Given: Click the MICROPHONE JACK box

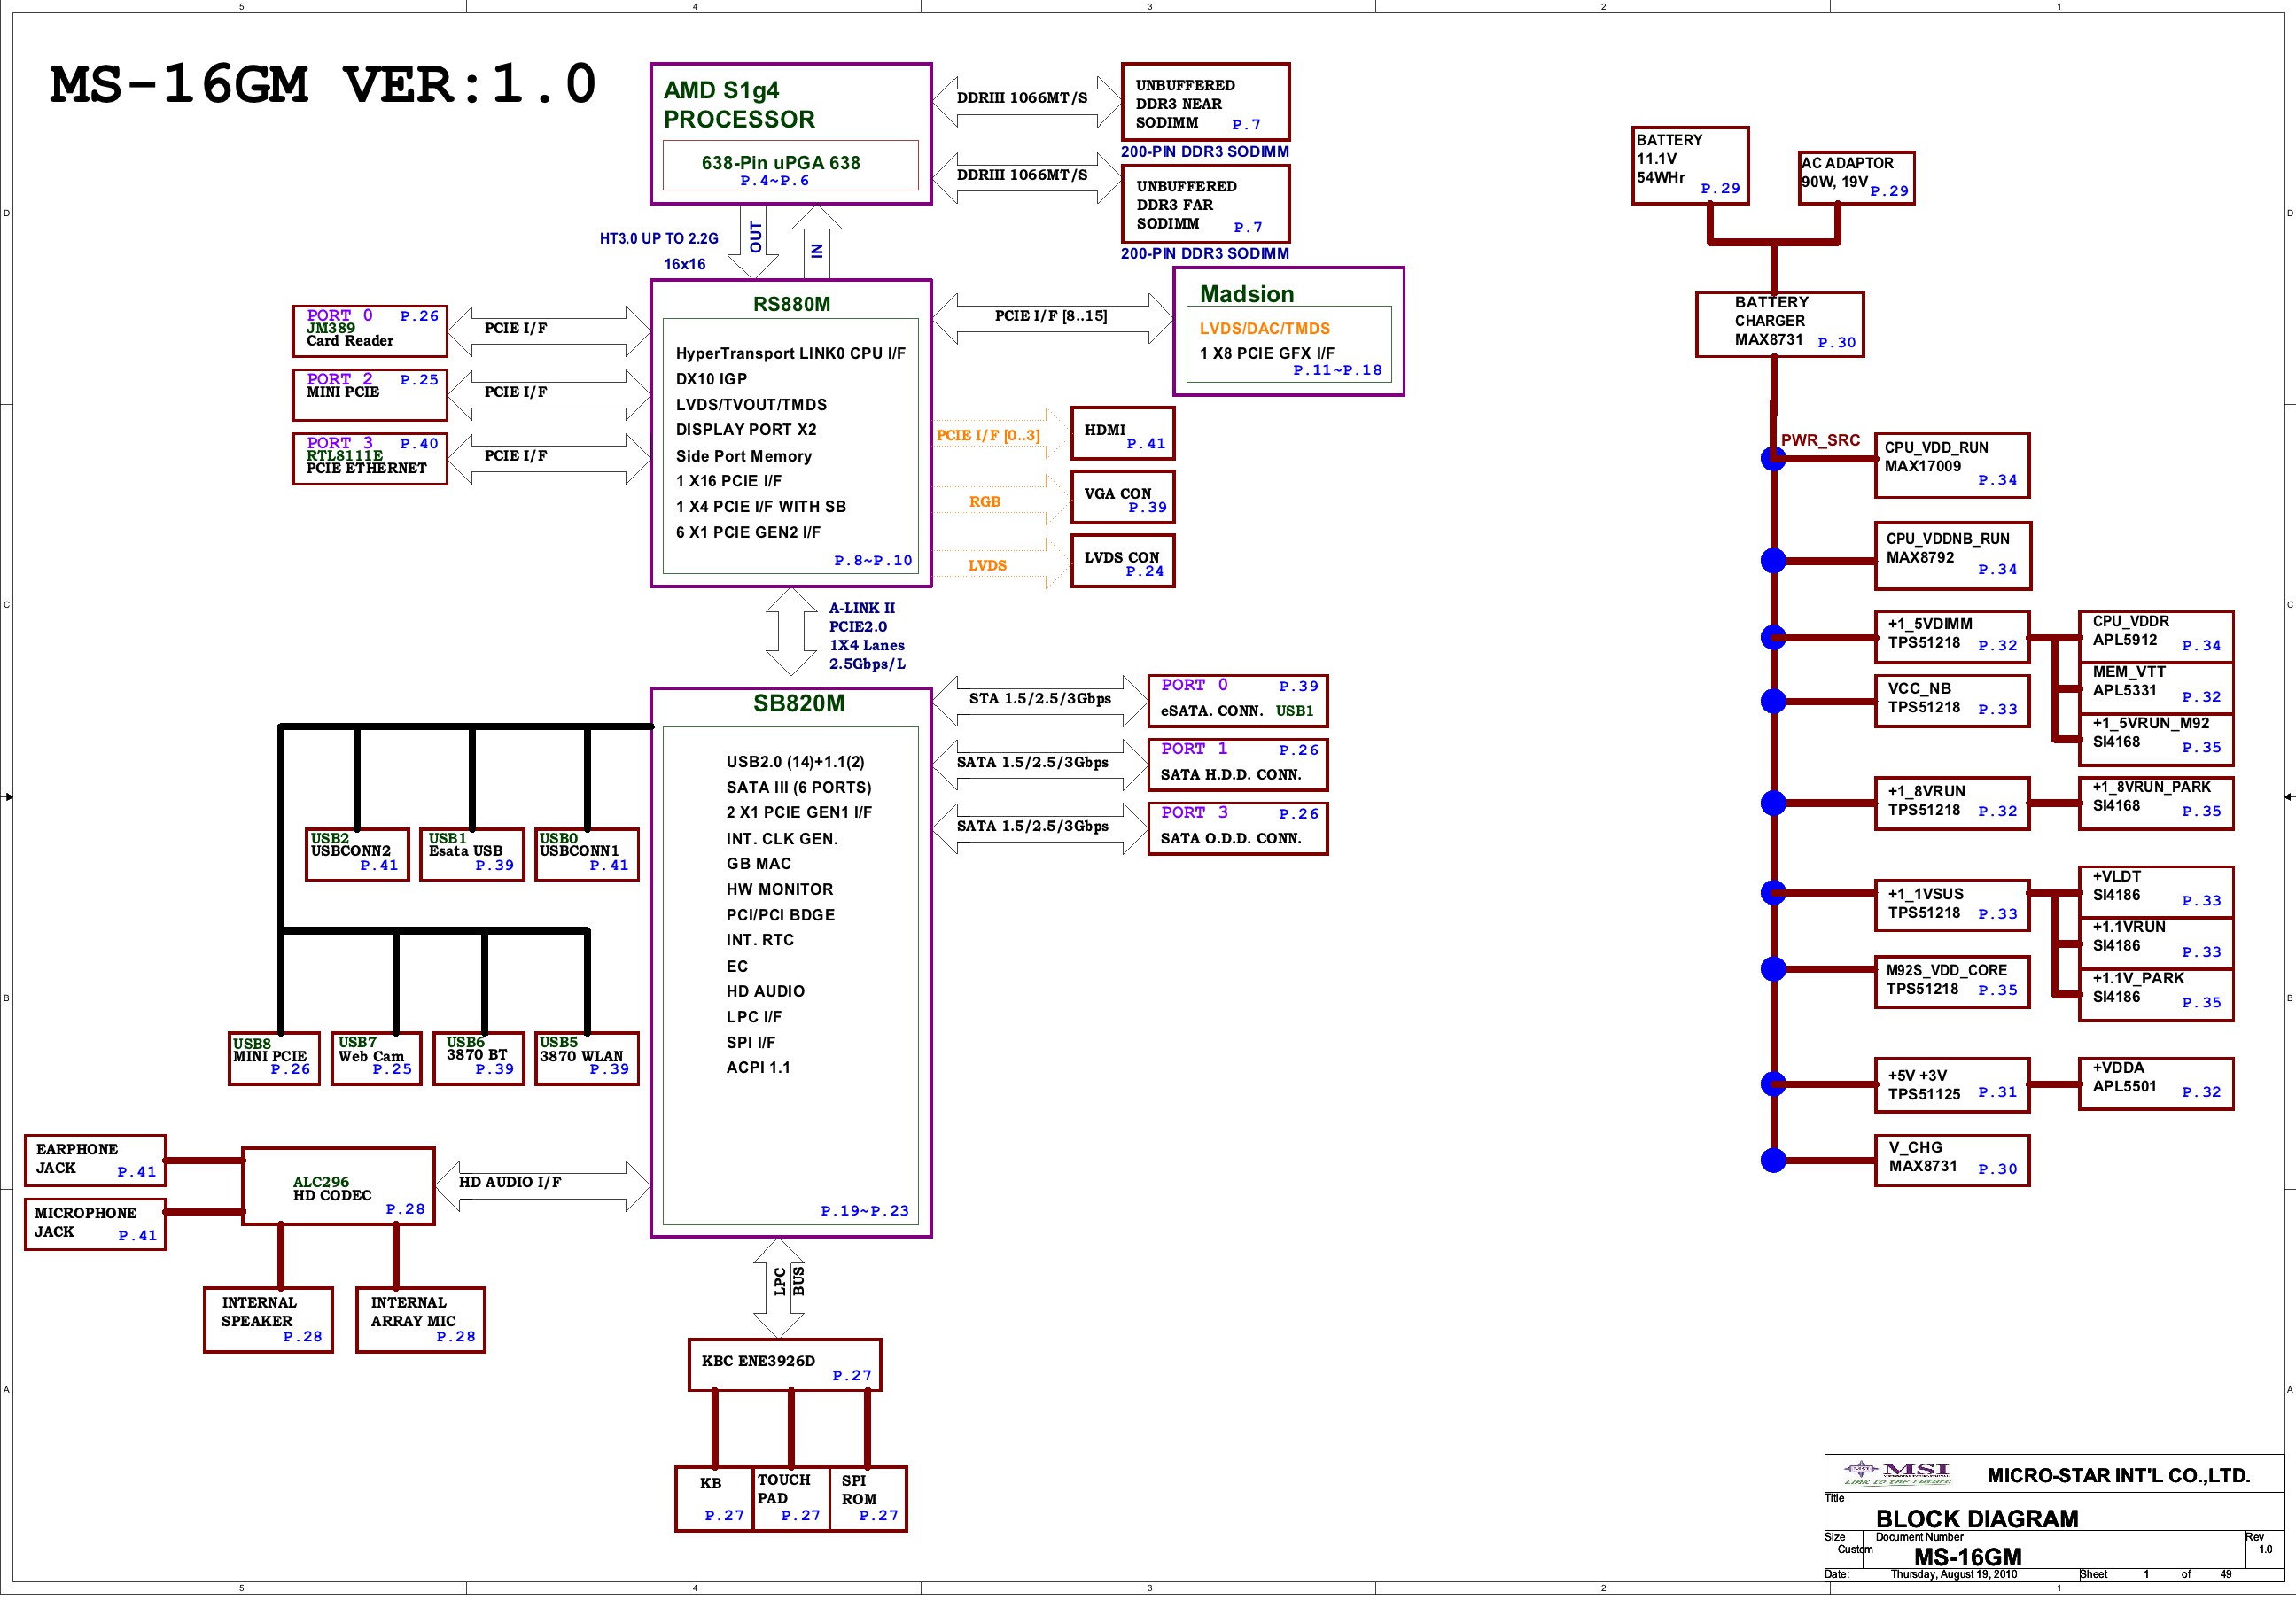Looking at the screenshot, I should (95, 1225).
